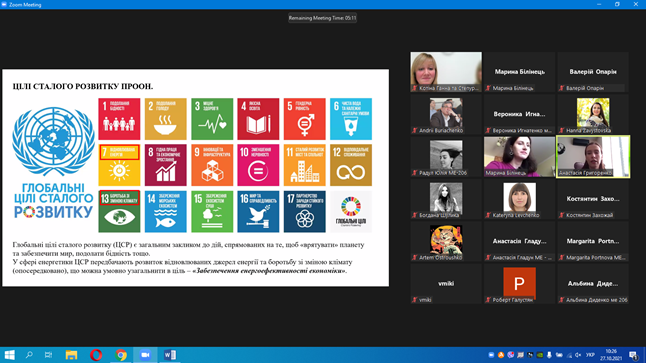This screenshot has width=646, height=363.
Task: Select the Марина Білінець video tile
Action: [520, 157]
